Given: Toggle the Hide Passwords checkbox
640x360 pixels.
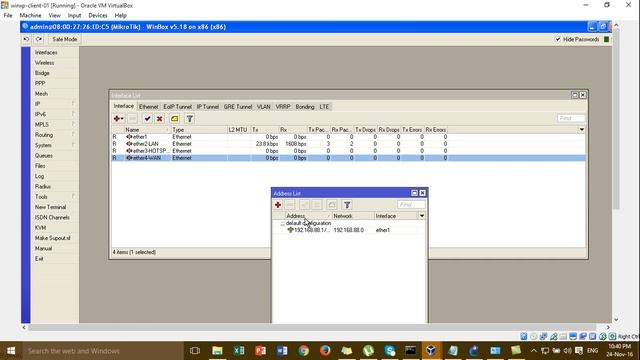Looking at the screenshot, I should point(558,39).
